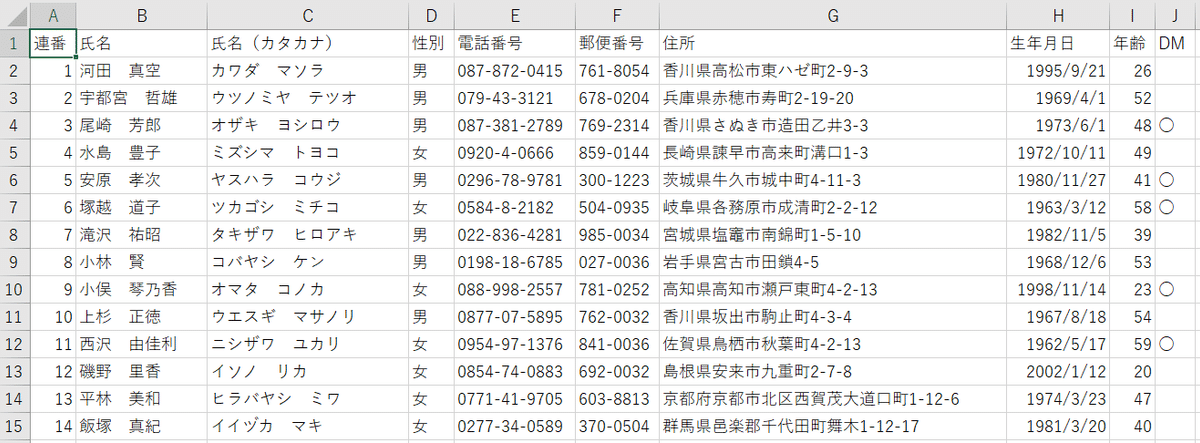Select the cell ヒラバヤシ ミワ
The width and height of the screenshot is (1200, 443).
click(308, 398)
